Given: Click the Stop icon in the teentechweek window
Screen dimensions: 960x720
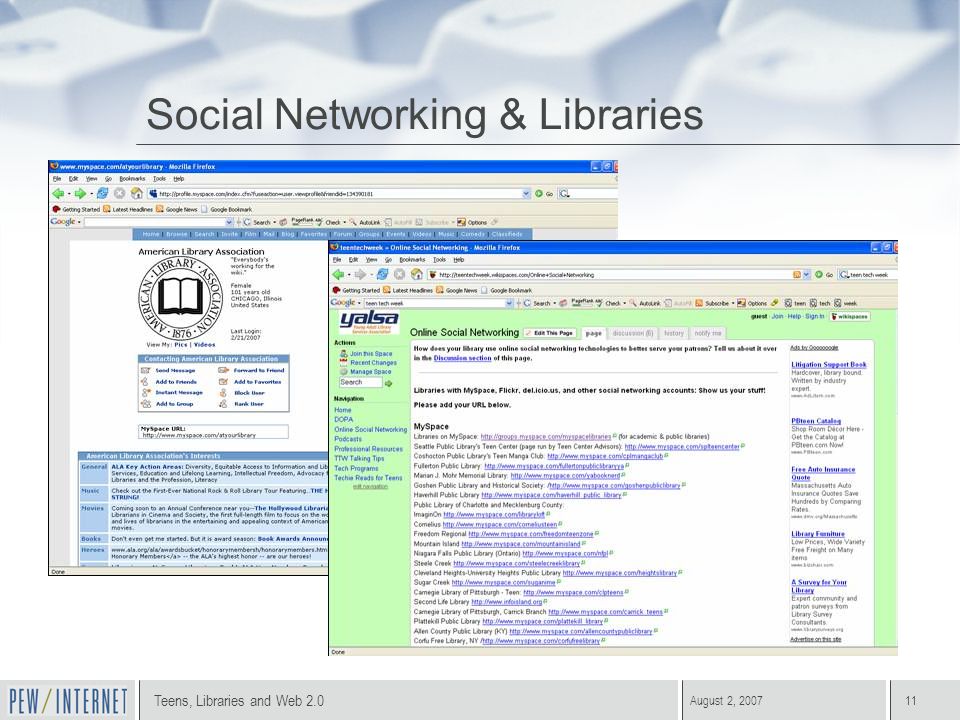Looking at the screenshot, I should (x=399, y=274).
